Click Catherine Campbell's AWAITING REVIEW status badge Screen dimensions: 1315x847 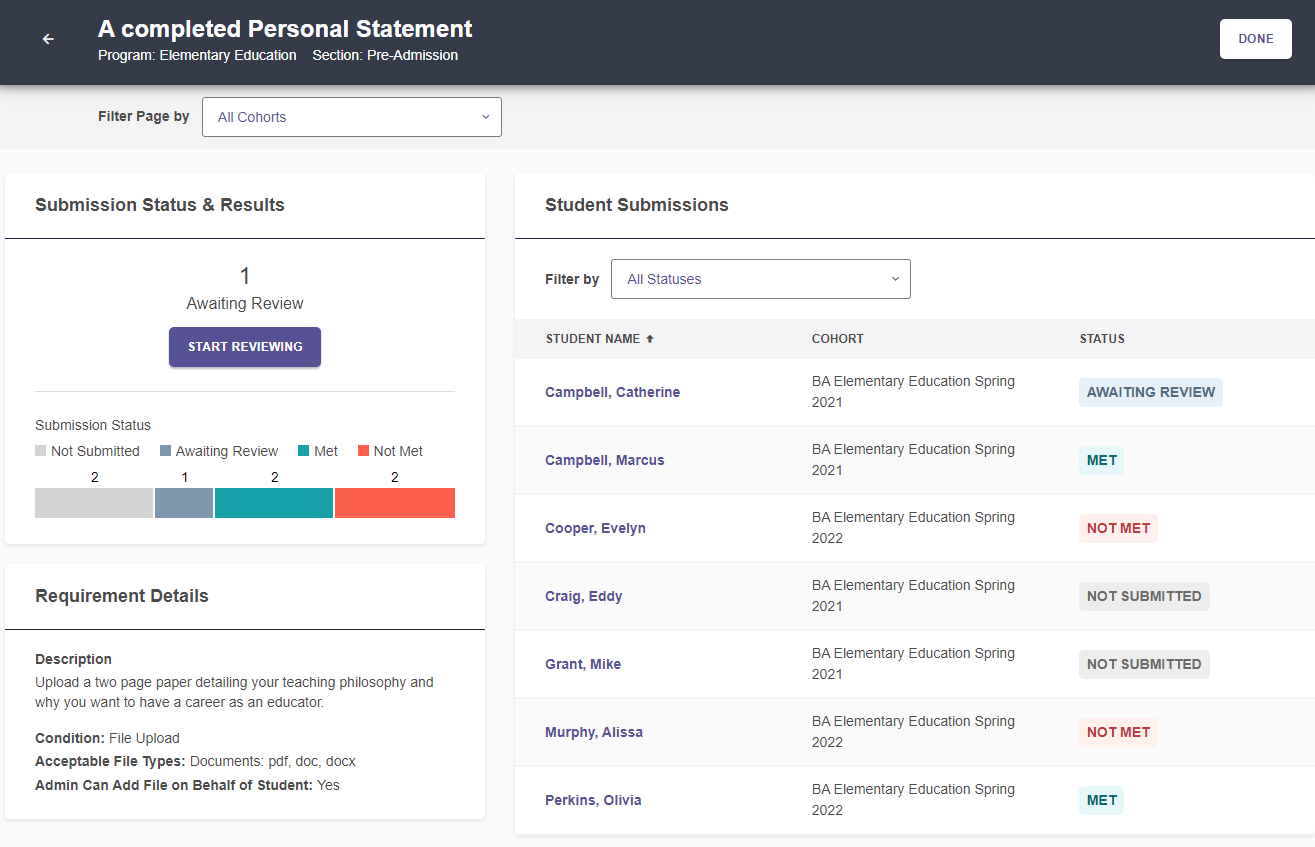1151,392
